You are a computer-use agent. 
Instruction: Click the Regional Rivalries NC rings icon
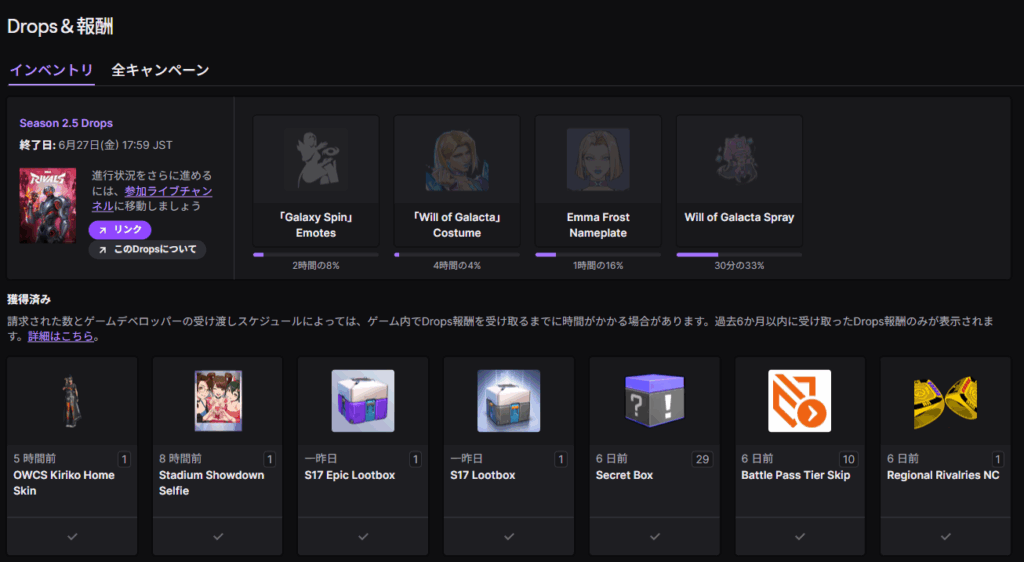point(946,401)
